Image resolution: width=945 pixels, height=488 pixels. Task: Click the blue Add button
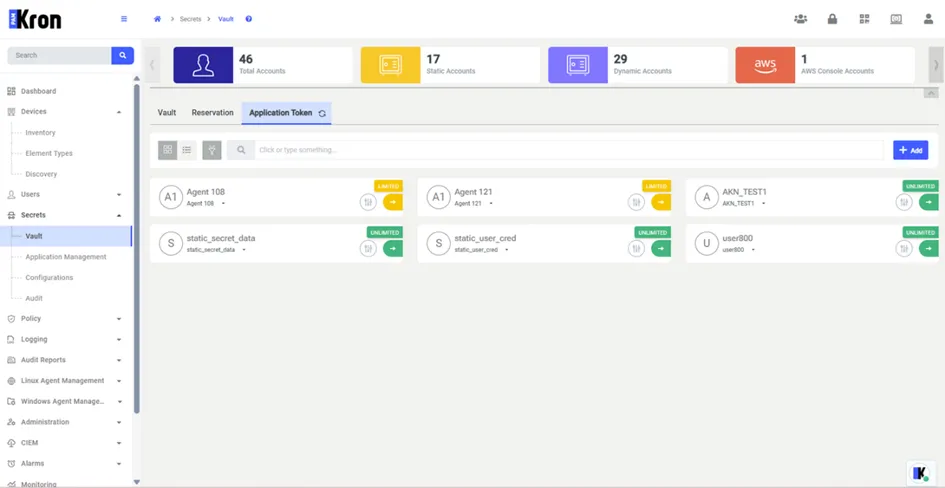(x=911, y=150)
